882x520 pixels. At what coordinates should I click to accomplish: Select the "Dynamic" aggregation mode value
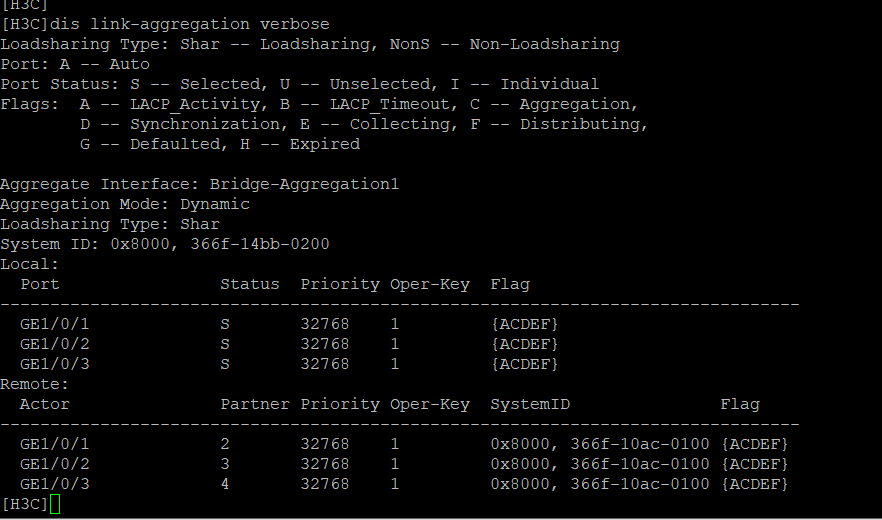point(215,204)
